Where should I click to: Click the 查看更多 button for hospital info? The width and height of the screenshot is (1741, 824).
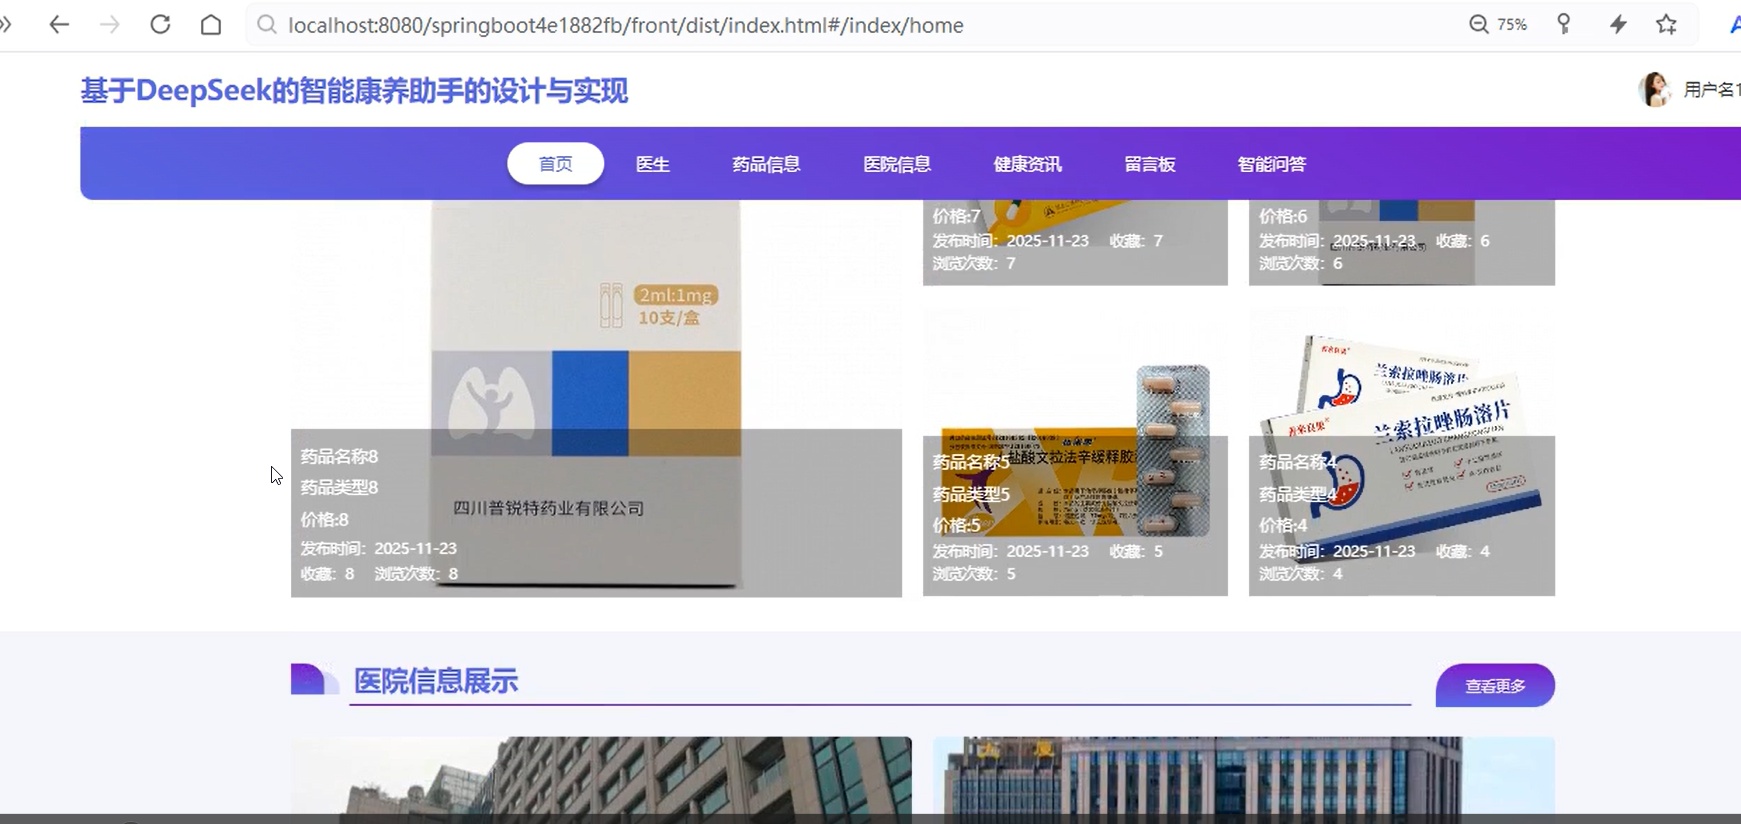[x=1495, y=686]
